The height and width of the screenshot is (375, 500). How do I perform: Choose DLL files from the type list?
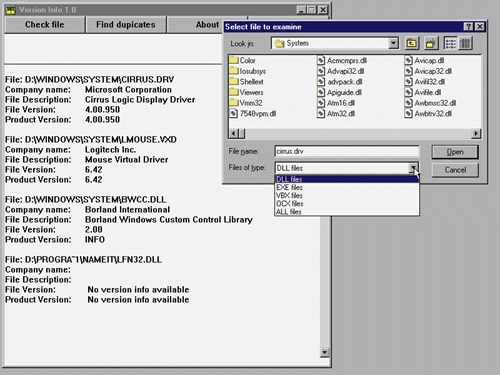pos(347,179)
